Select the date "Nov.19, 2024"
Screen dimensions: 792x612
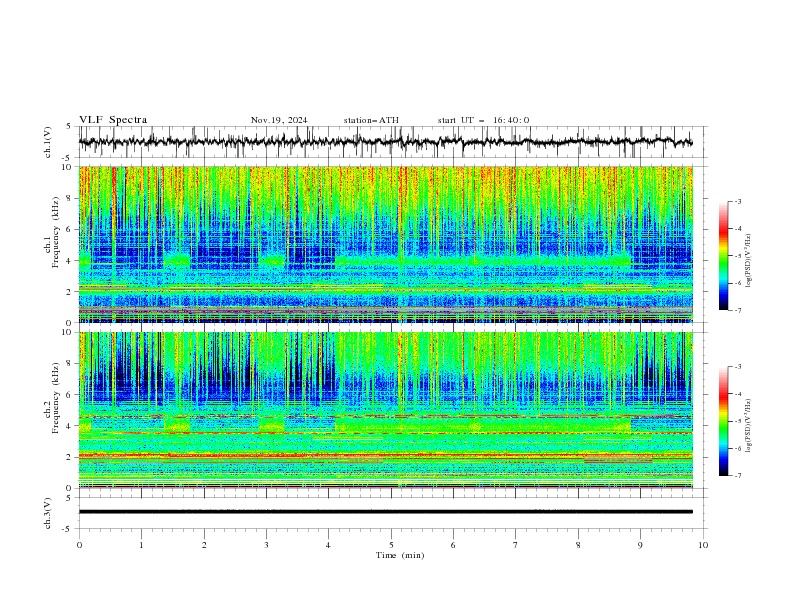[279, 120]
